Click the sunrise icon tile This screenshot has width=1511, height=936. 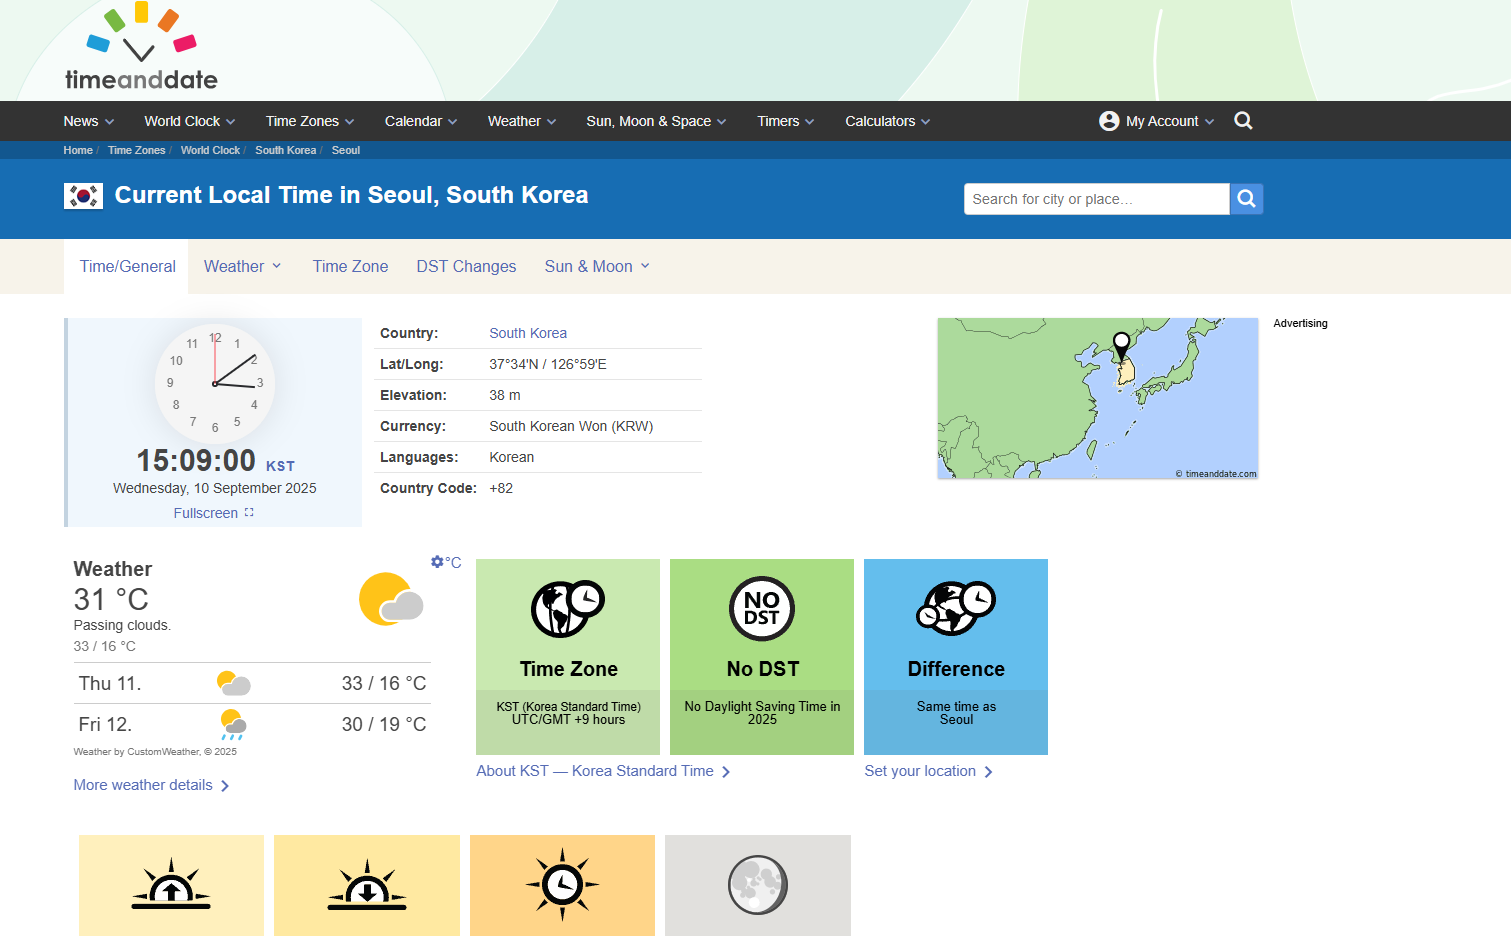(171, 885)
